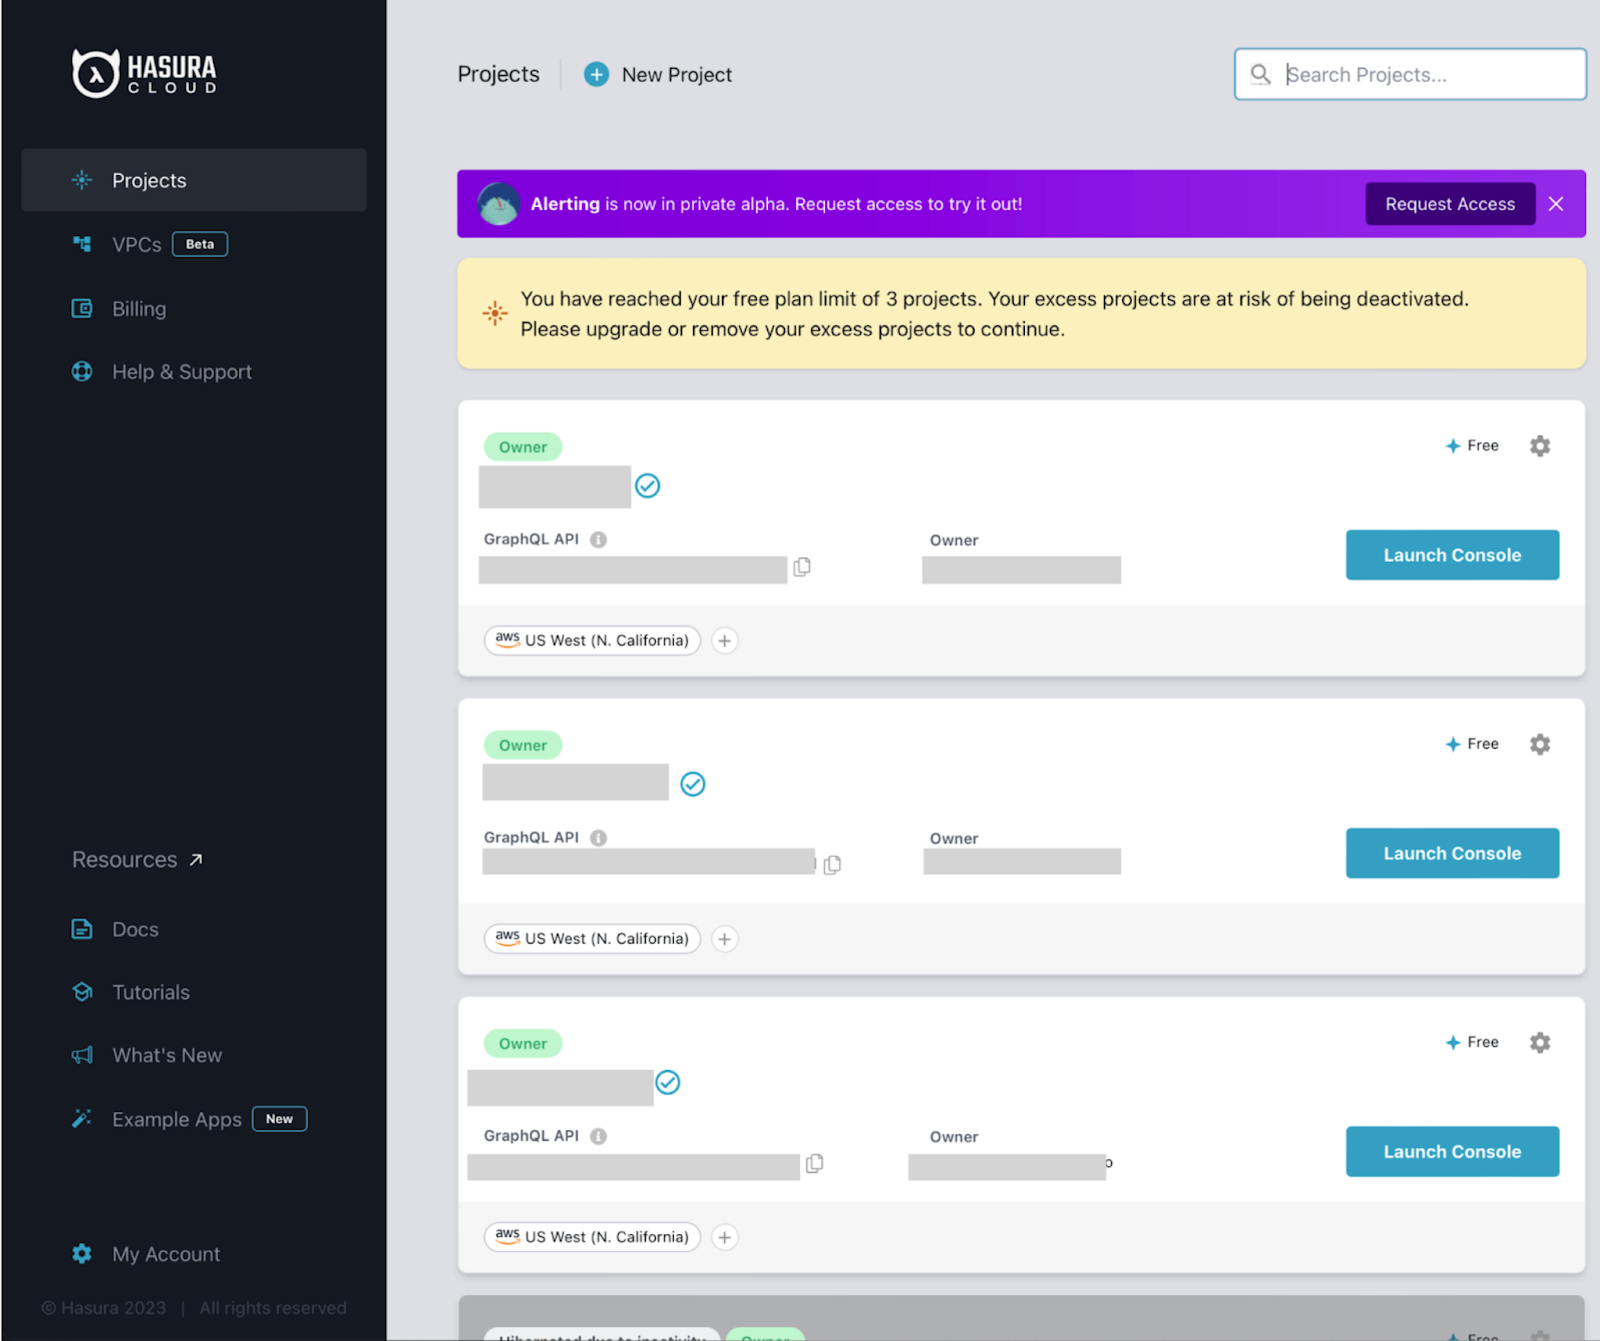Screen dimensions: 1600x1341
Task: Click the Docs document icon
Action: click(82, 929)
